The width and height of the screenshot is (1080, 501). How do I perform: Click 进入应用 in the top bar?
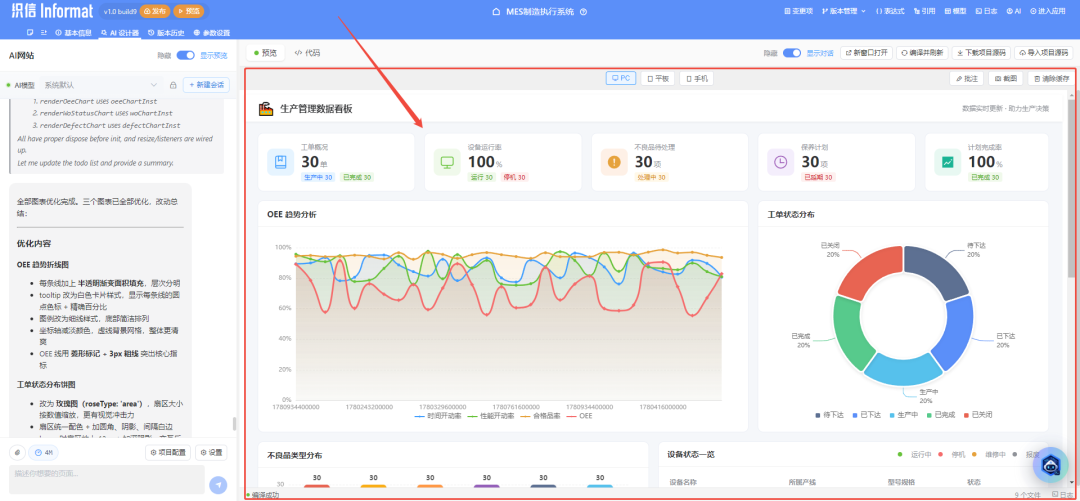[1047, 12]
